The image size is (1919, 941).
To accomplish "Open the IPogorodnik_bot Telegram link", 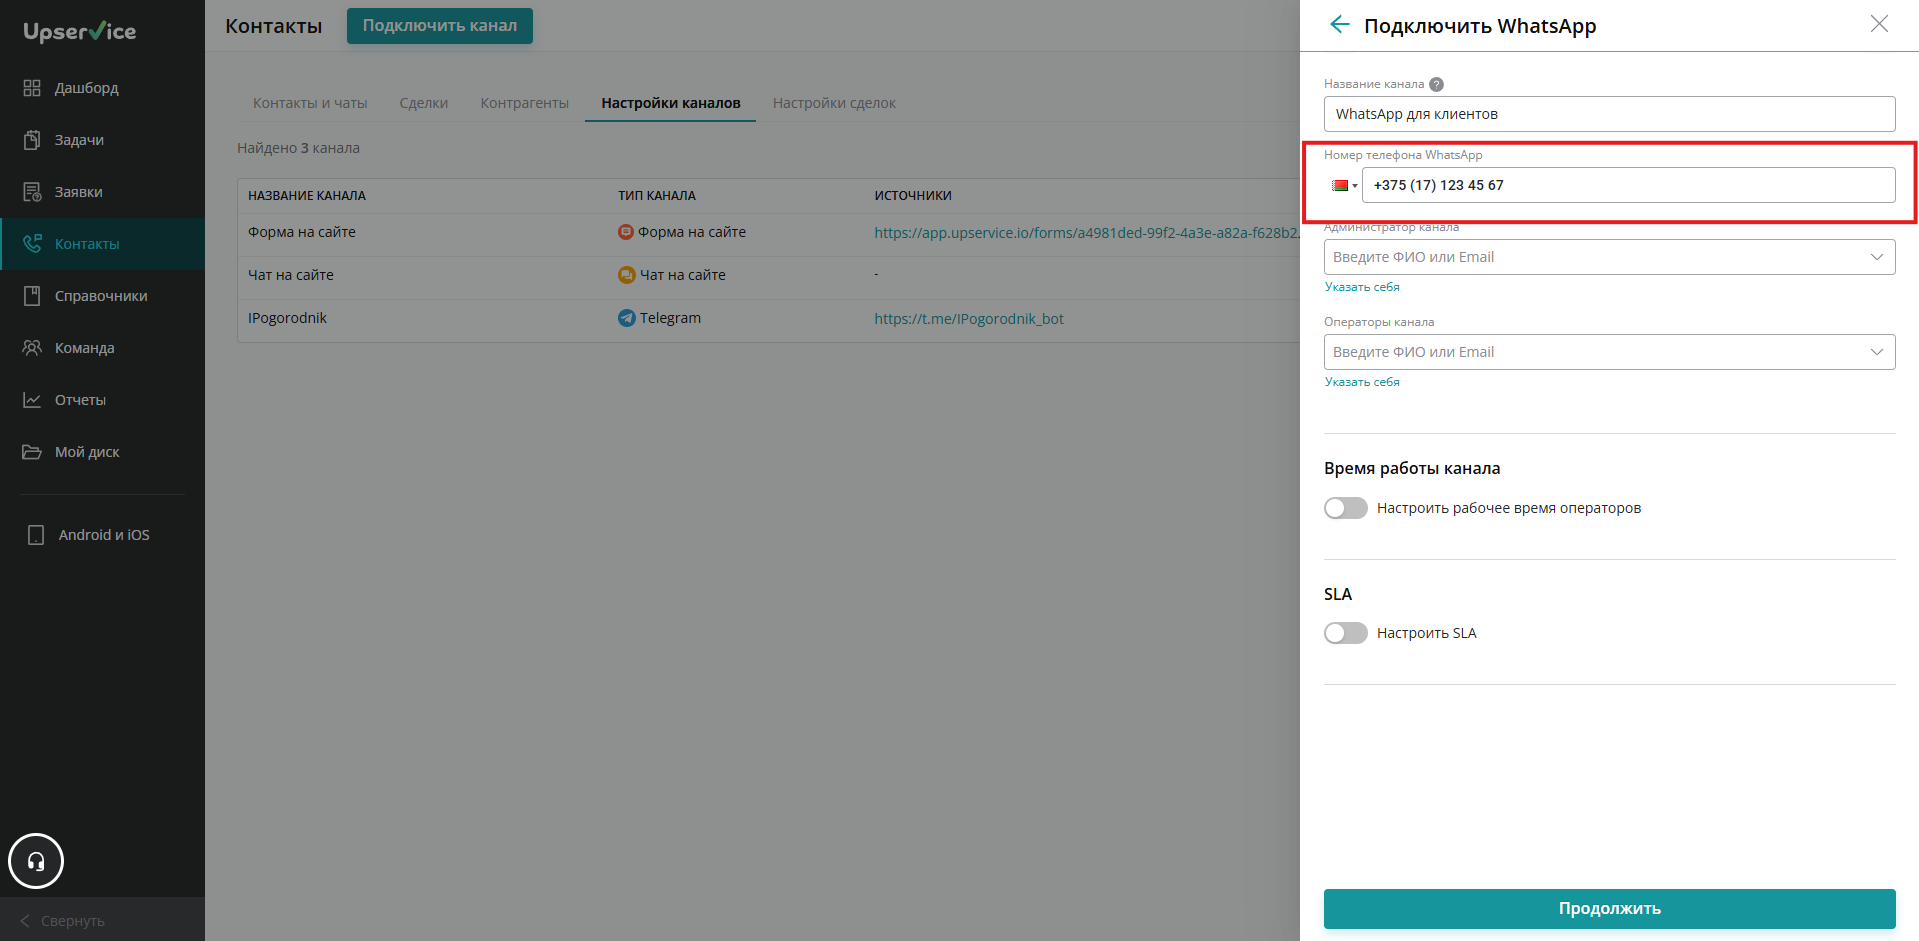I will click(969, 319).
